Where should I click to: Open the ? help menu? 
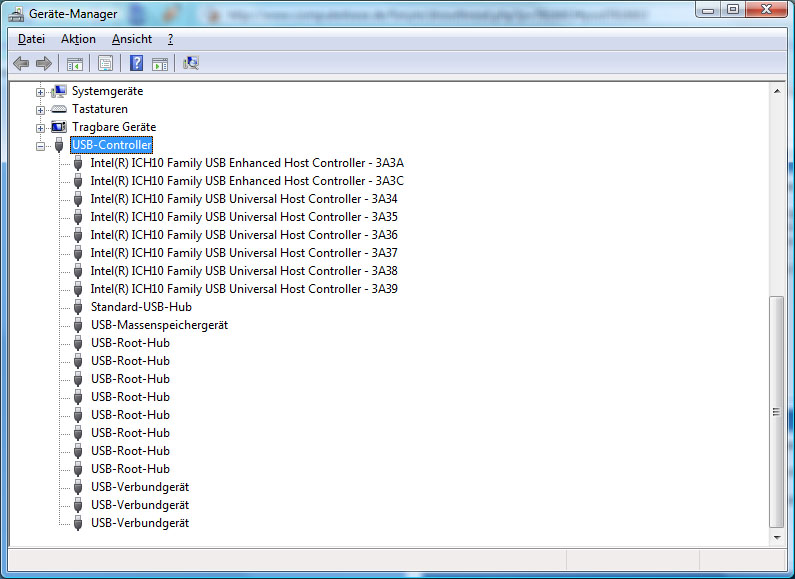[x=170, y=39]
